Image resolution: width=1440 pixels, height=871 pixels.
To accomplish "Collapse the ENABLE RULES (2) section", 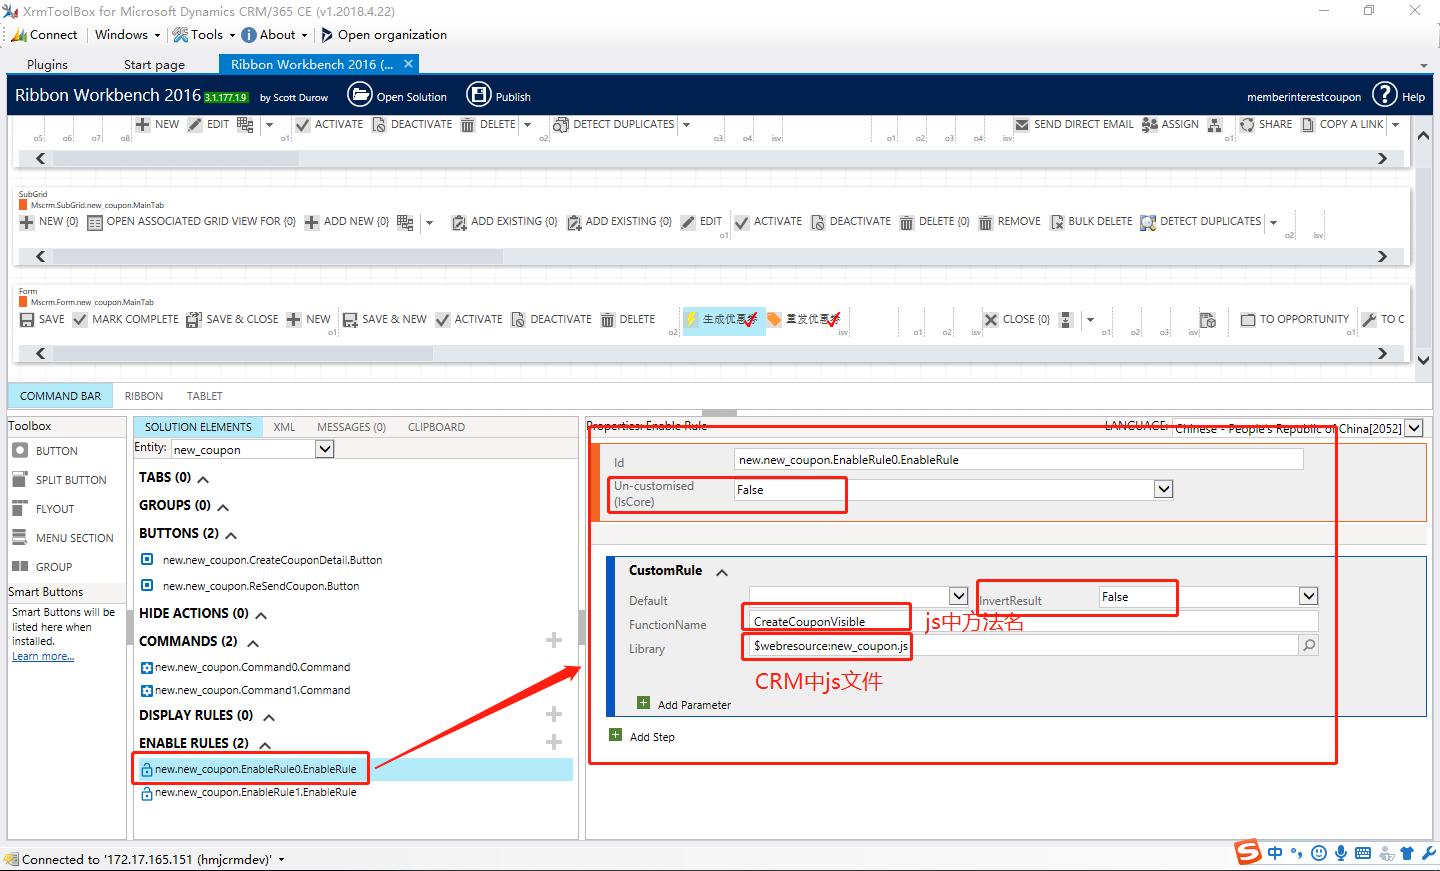I will (265, 745).
